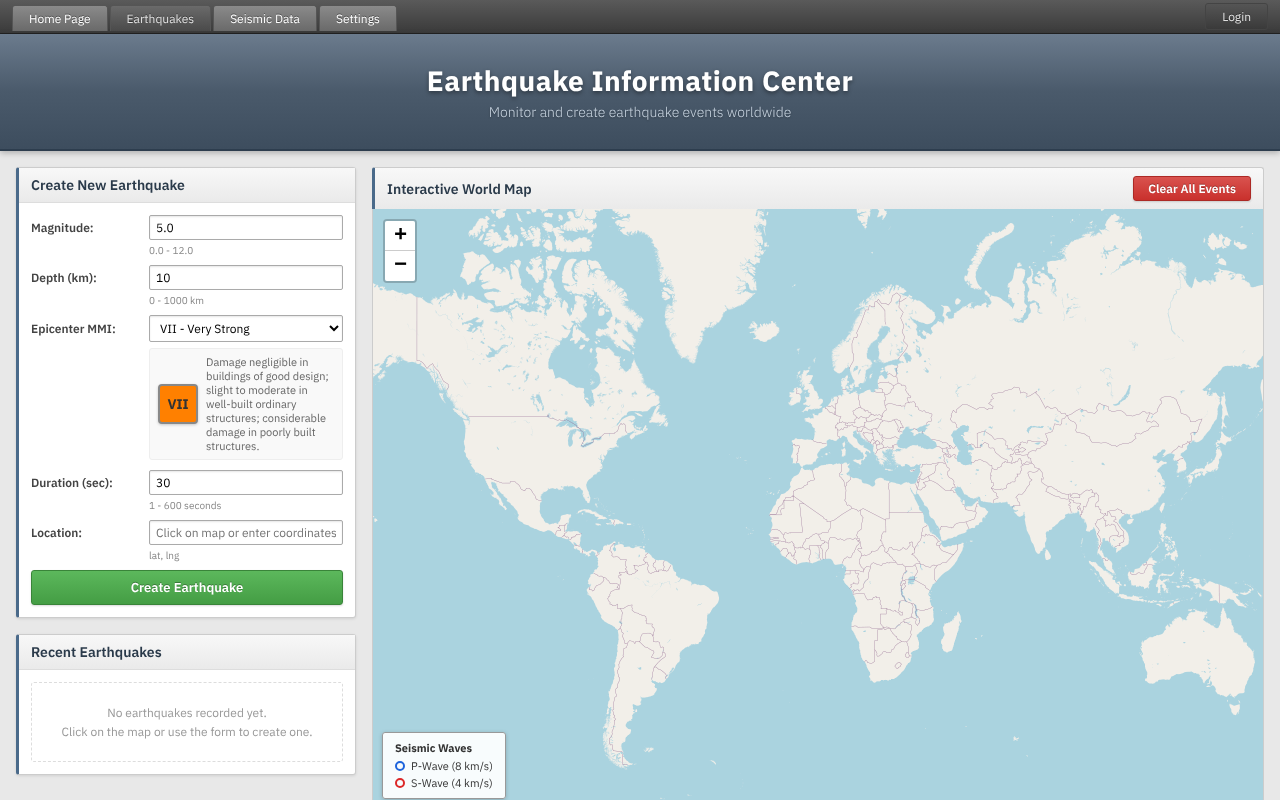
Task: Click Clear All Events
Action: [1192, 188]
